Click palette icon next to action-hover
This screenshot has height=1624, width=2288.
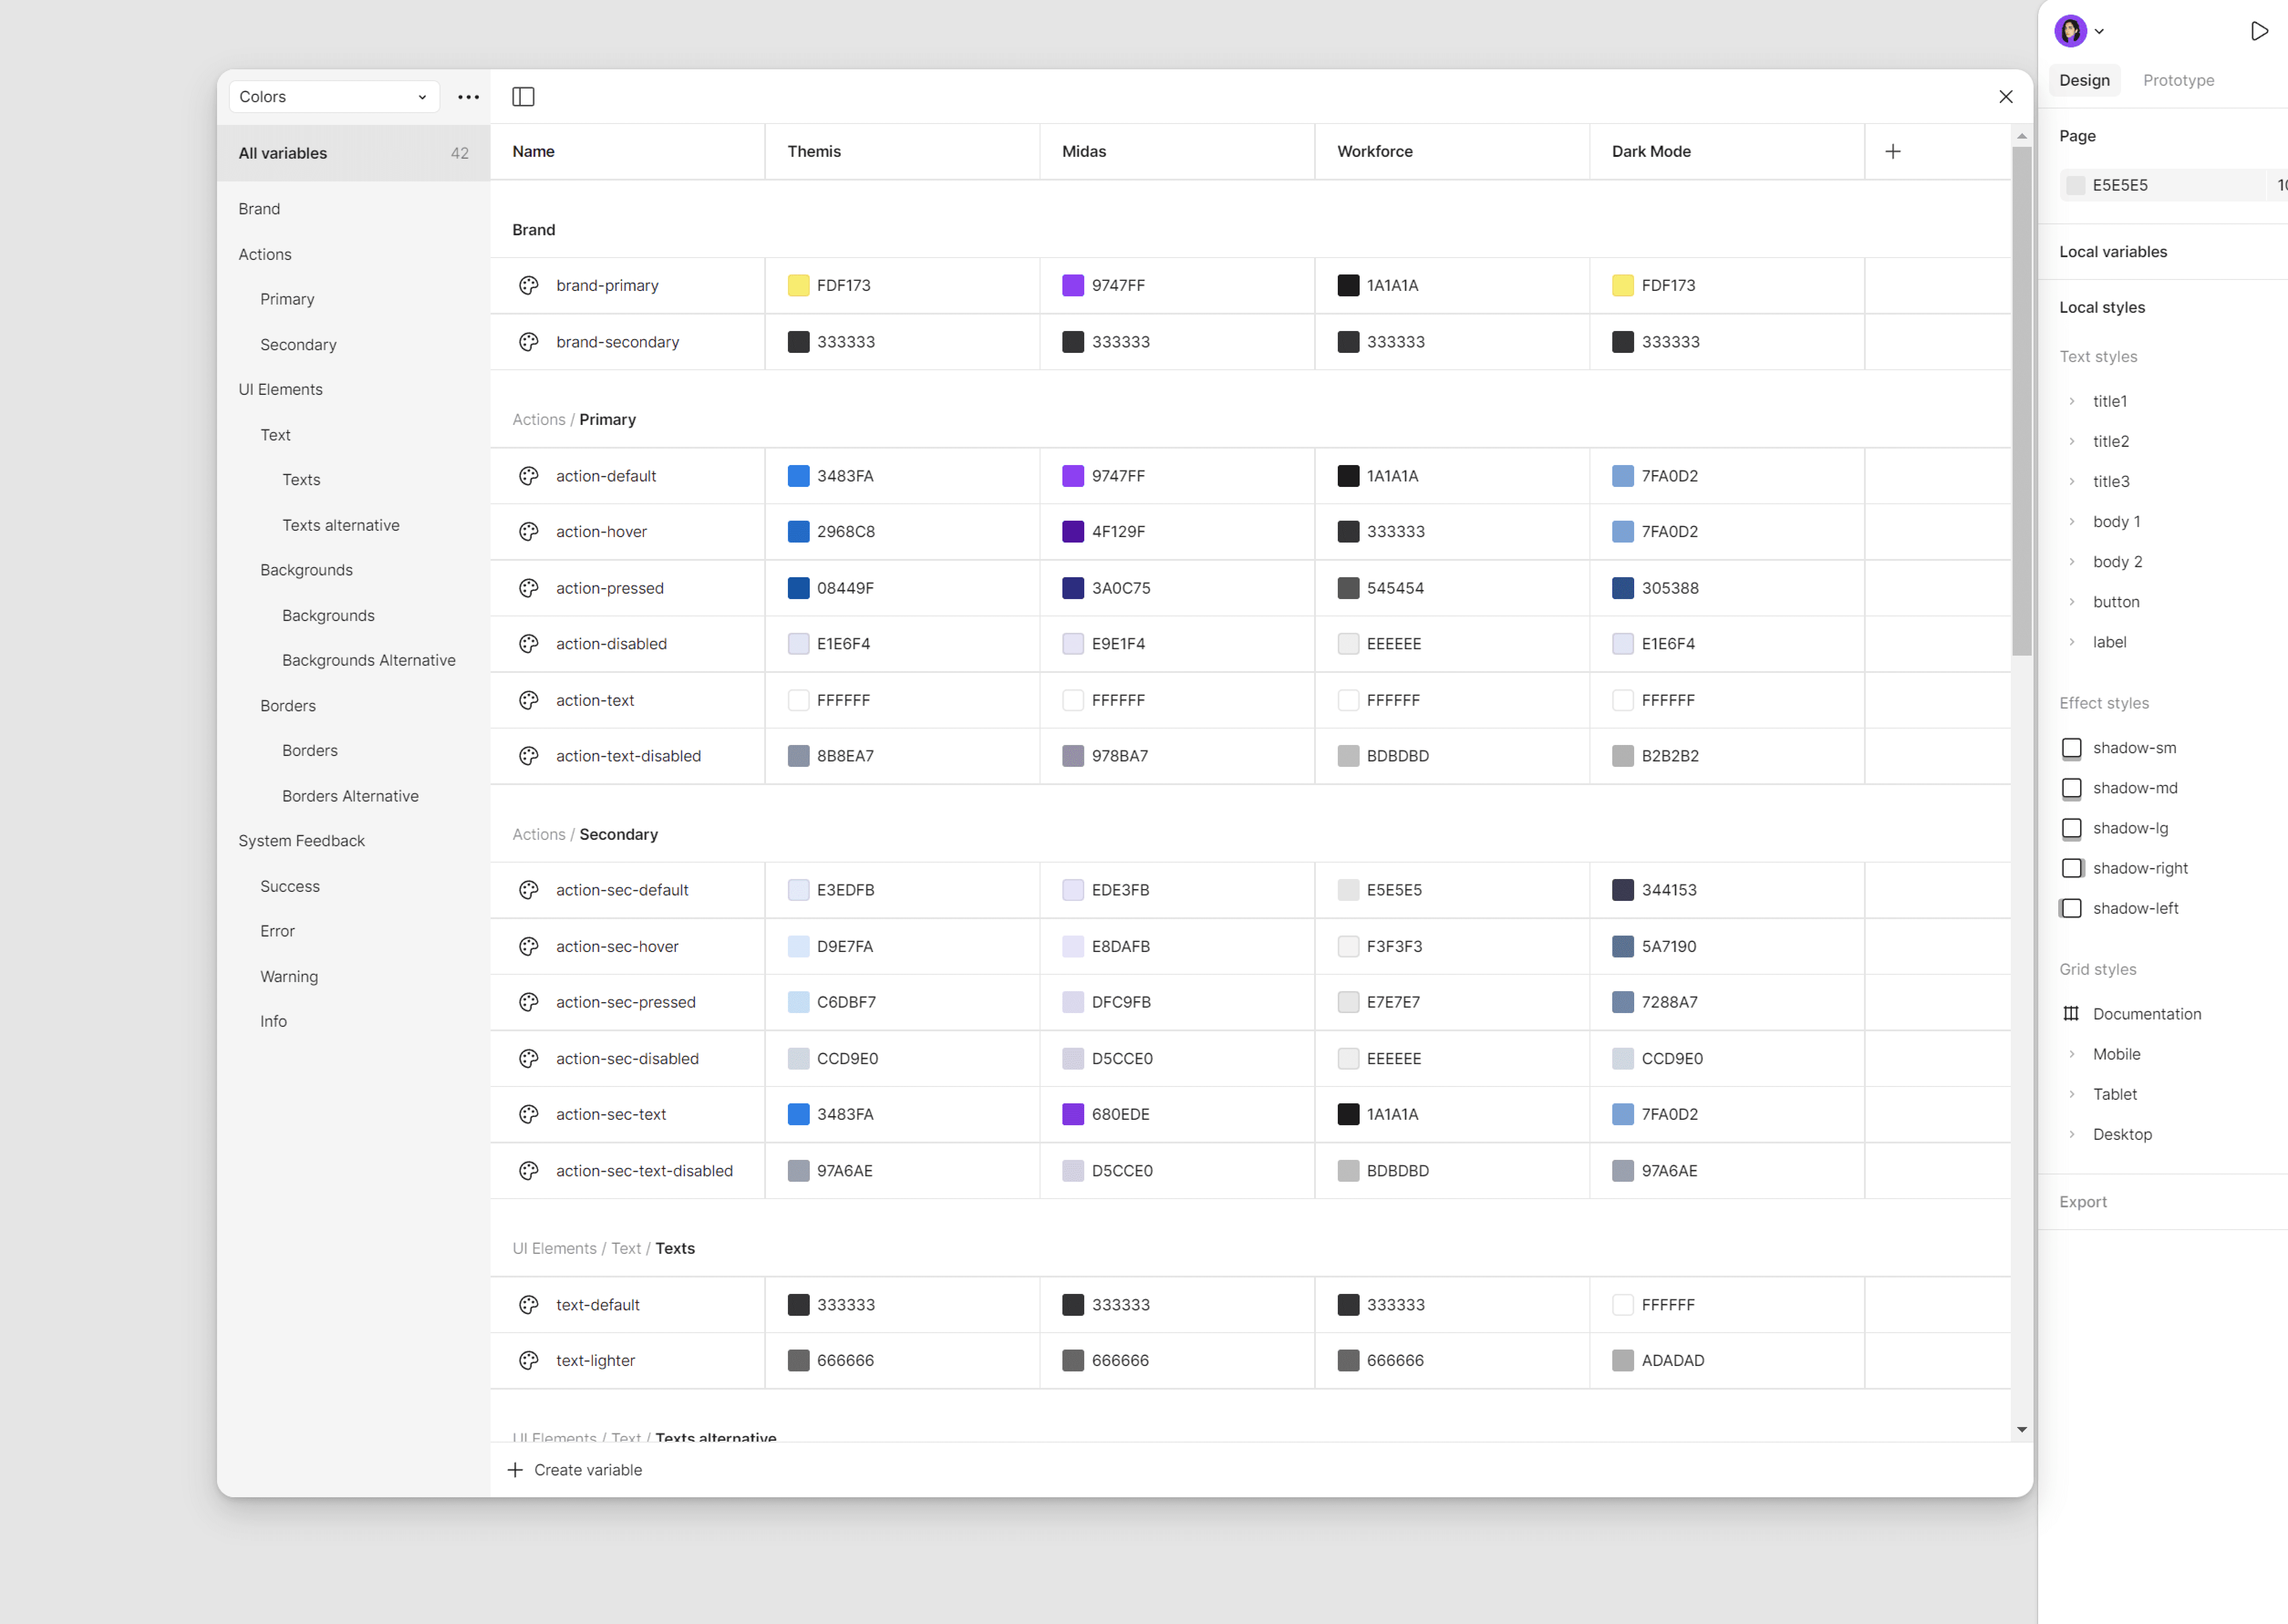coord(529,532)
